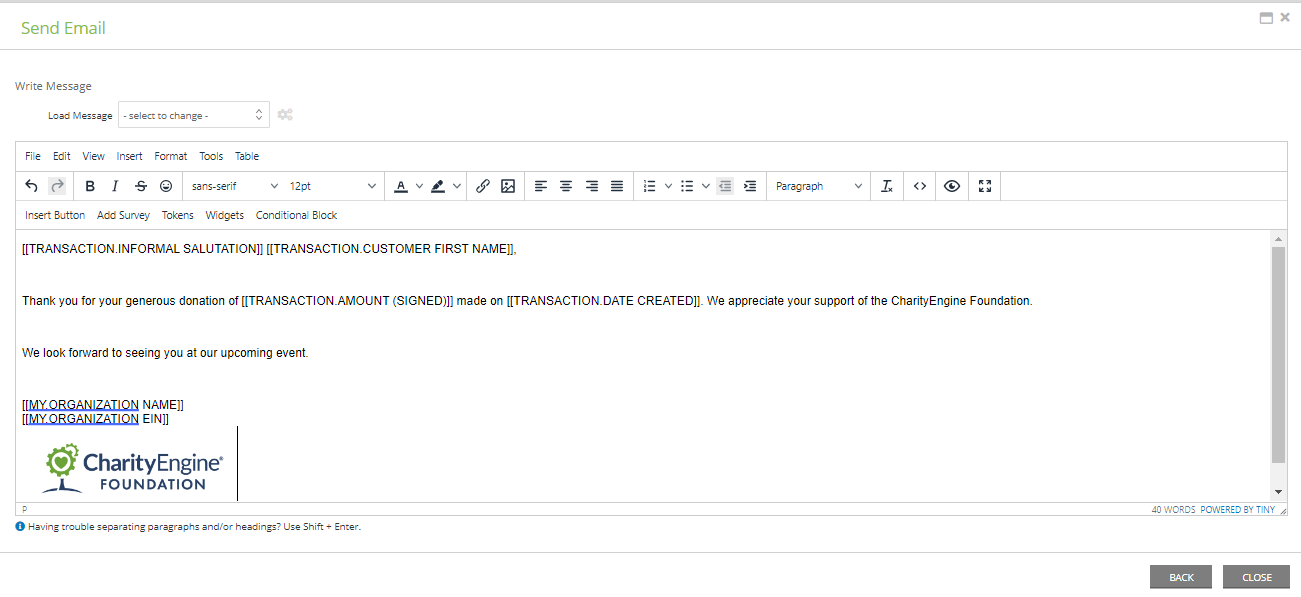The height and width of the screenshot is (597, 1301).
Task: Click the editor vertical scrollbar thumb
Action: click(x=1279, y=355)
